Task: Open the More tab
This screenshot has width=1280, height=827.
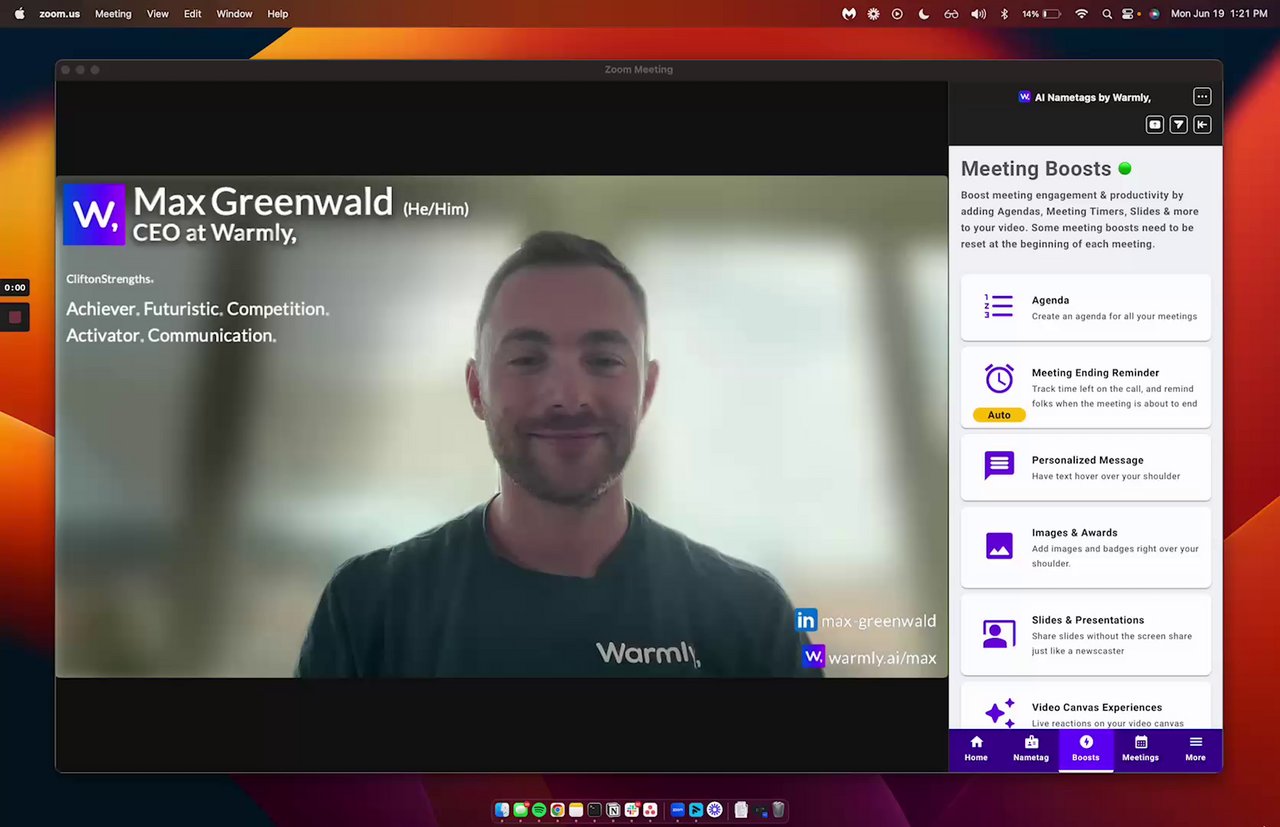Action: [1195, 750]
